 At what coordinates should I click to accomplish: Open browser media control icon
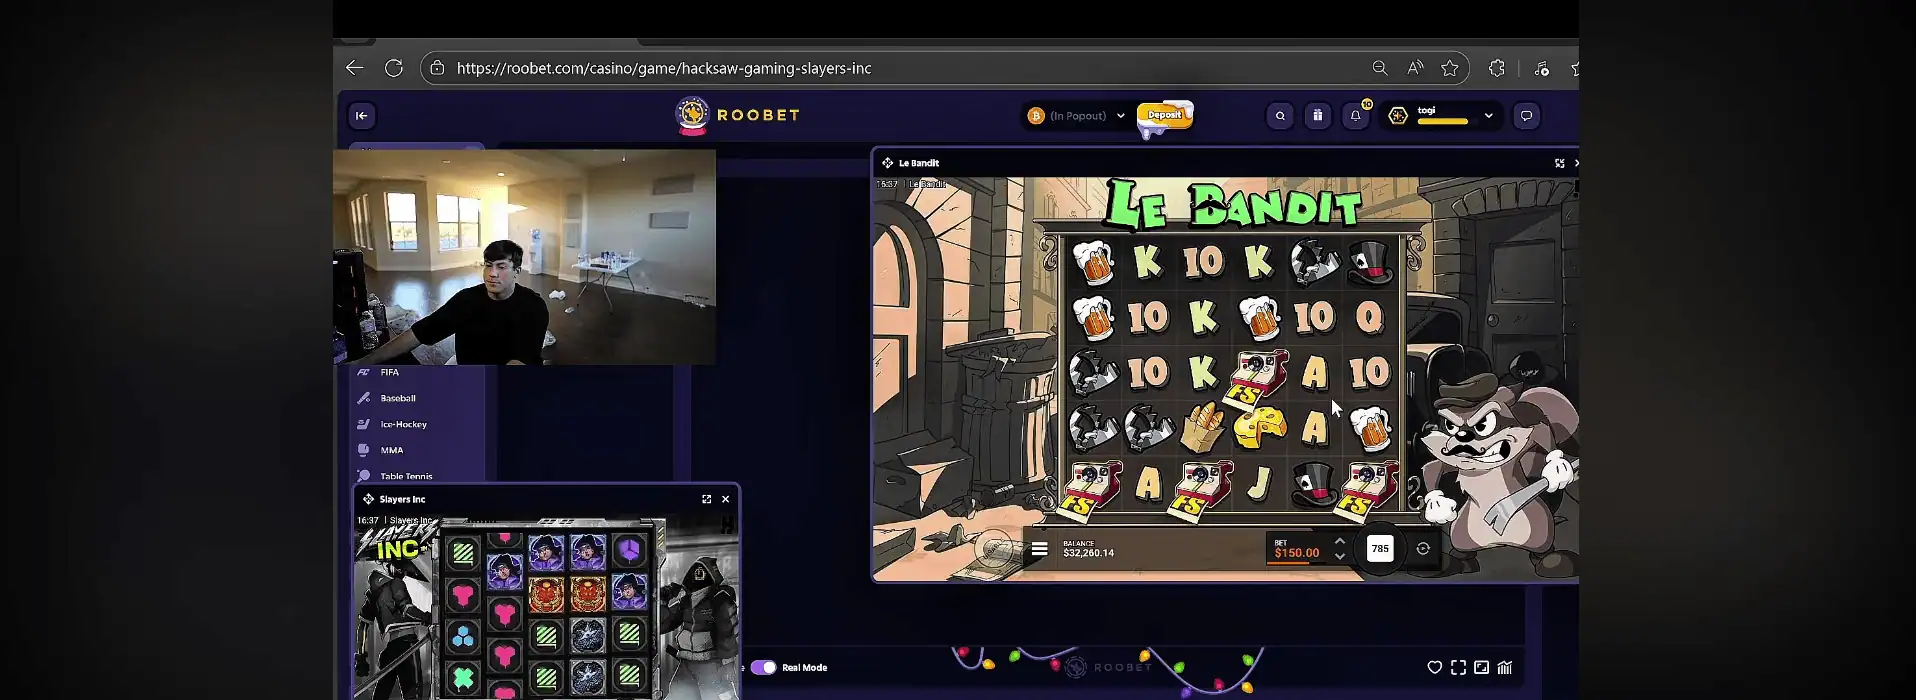point(1541,68)
